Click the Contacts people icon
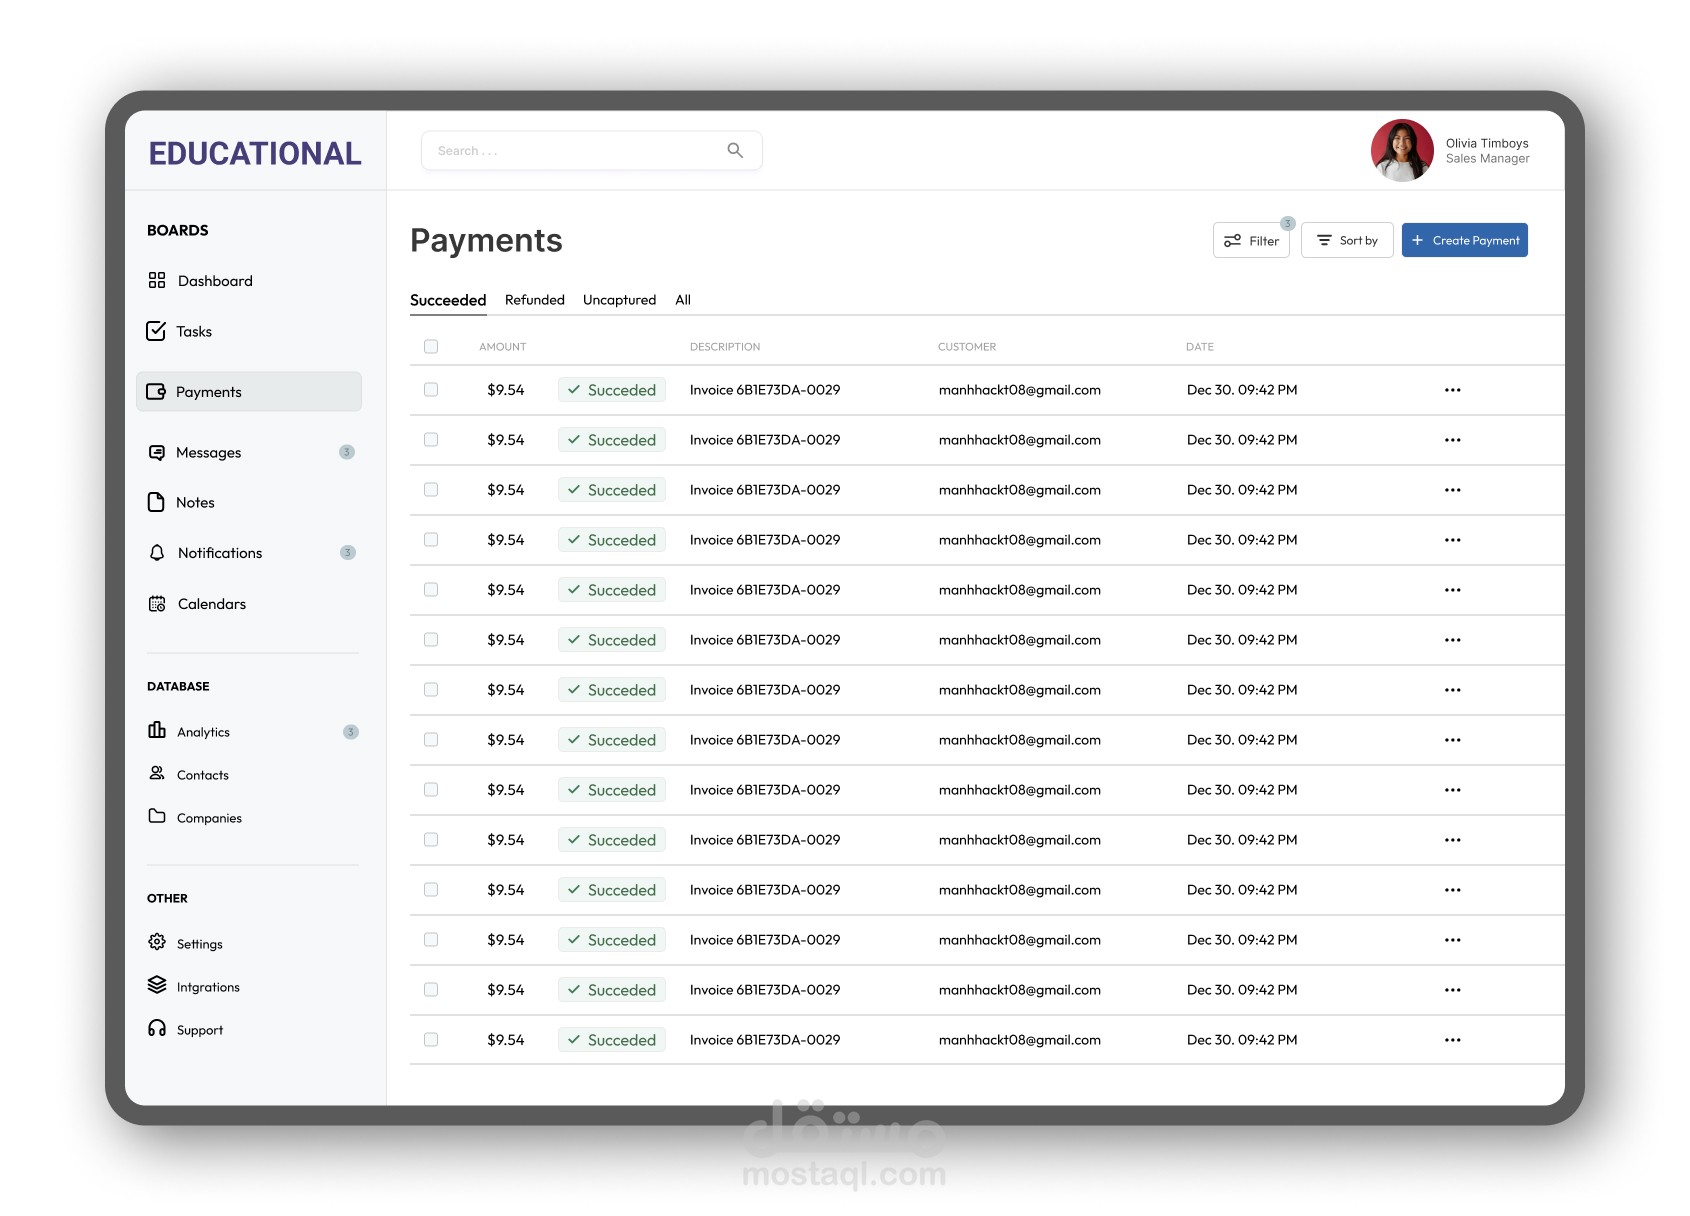1690x1216 pixels. pos(157,773)
